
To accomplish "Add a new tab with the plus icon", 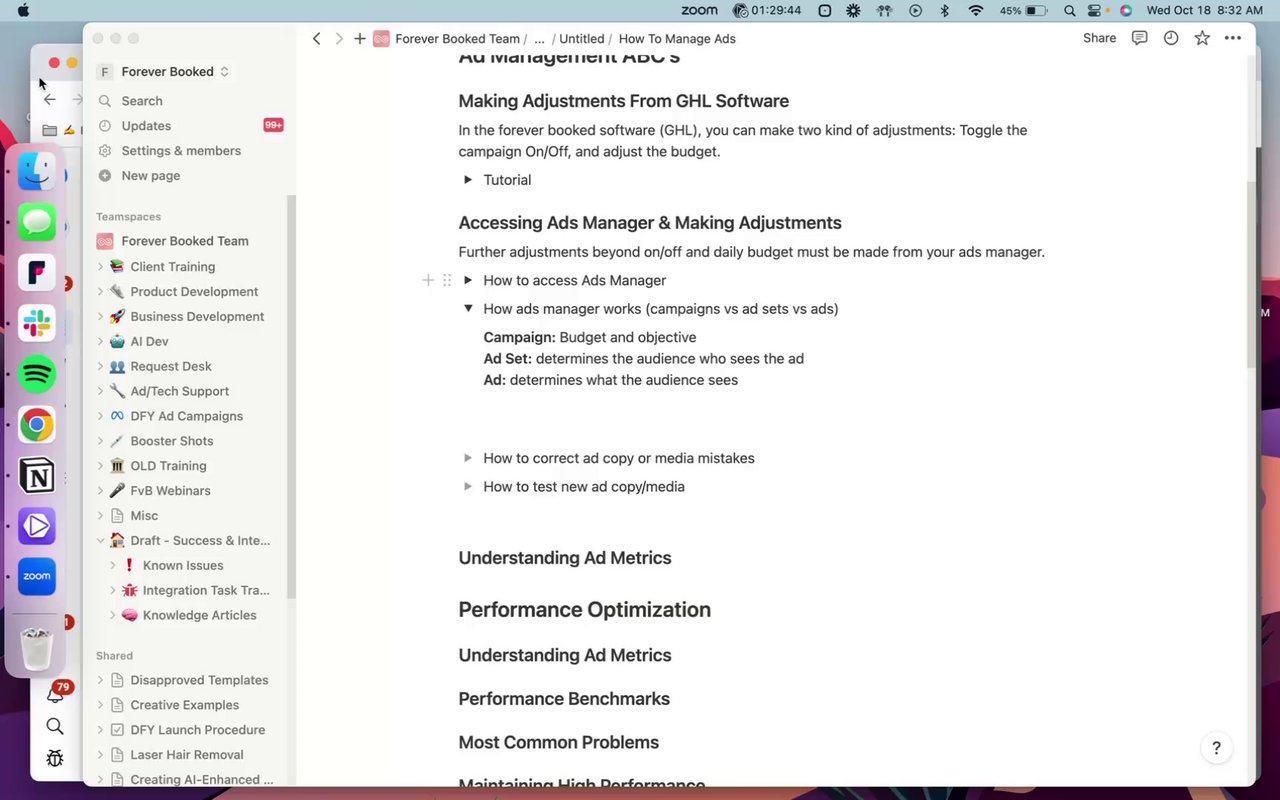I will click(360, 38).
